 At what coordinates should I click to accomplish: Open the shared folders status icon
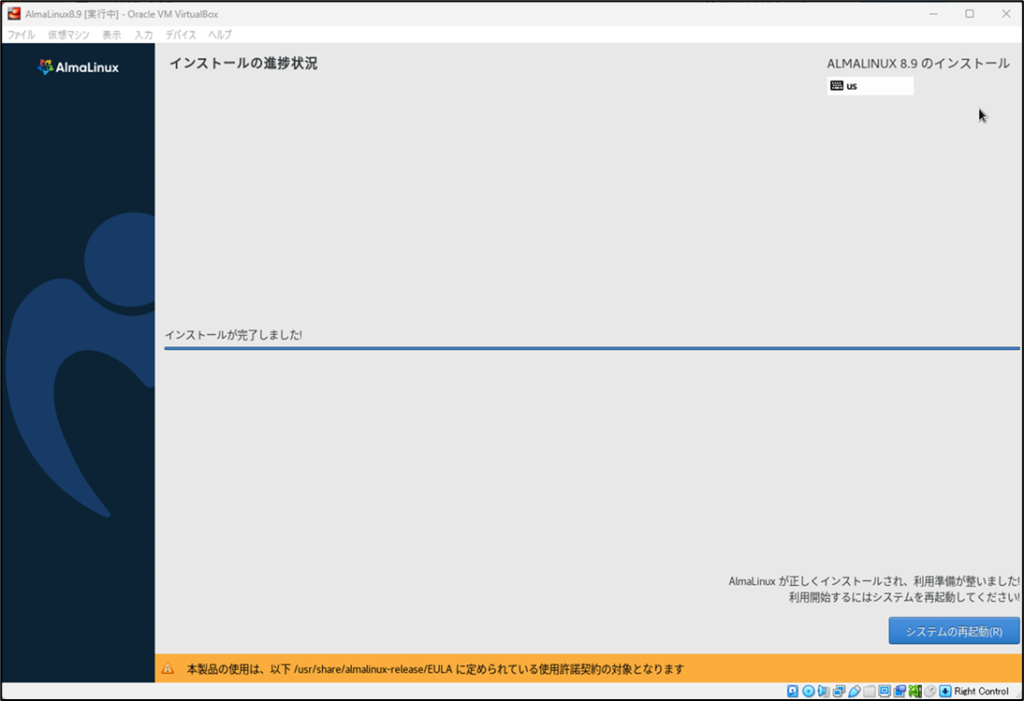(x=869, y=691)
